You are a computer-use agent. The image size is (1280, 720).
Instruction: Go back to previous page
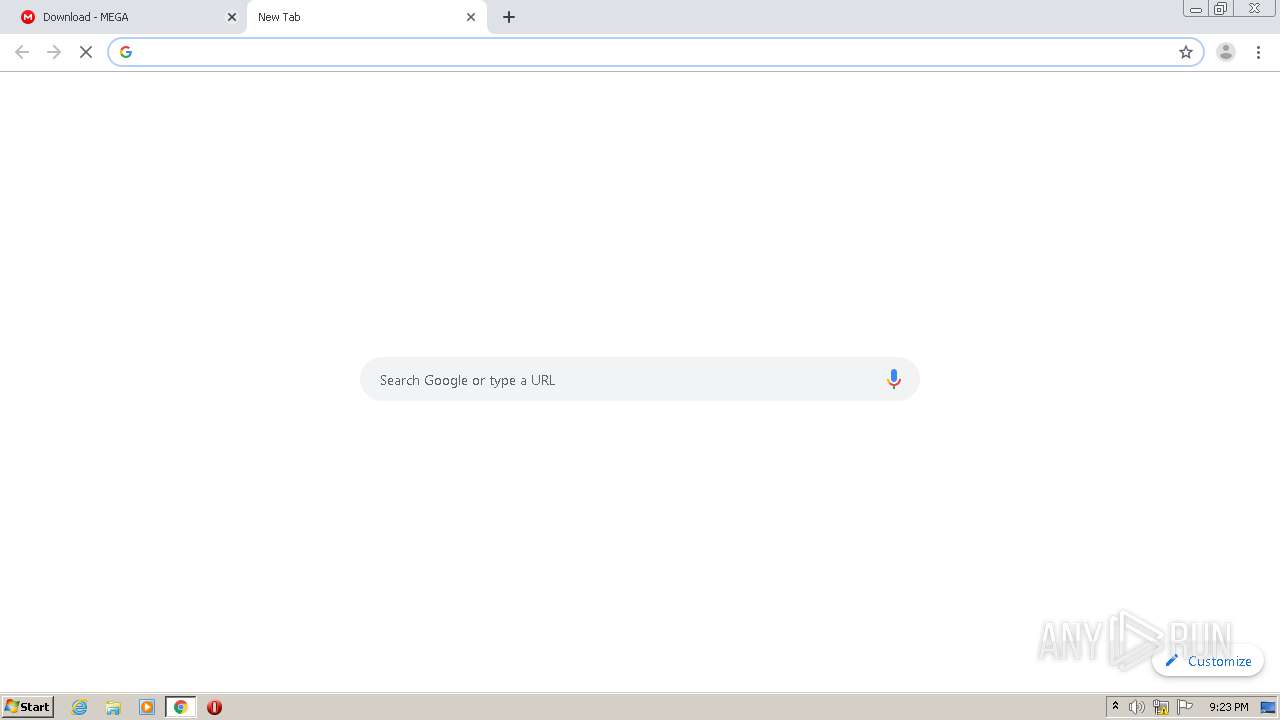22,52
